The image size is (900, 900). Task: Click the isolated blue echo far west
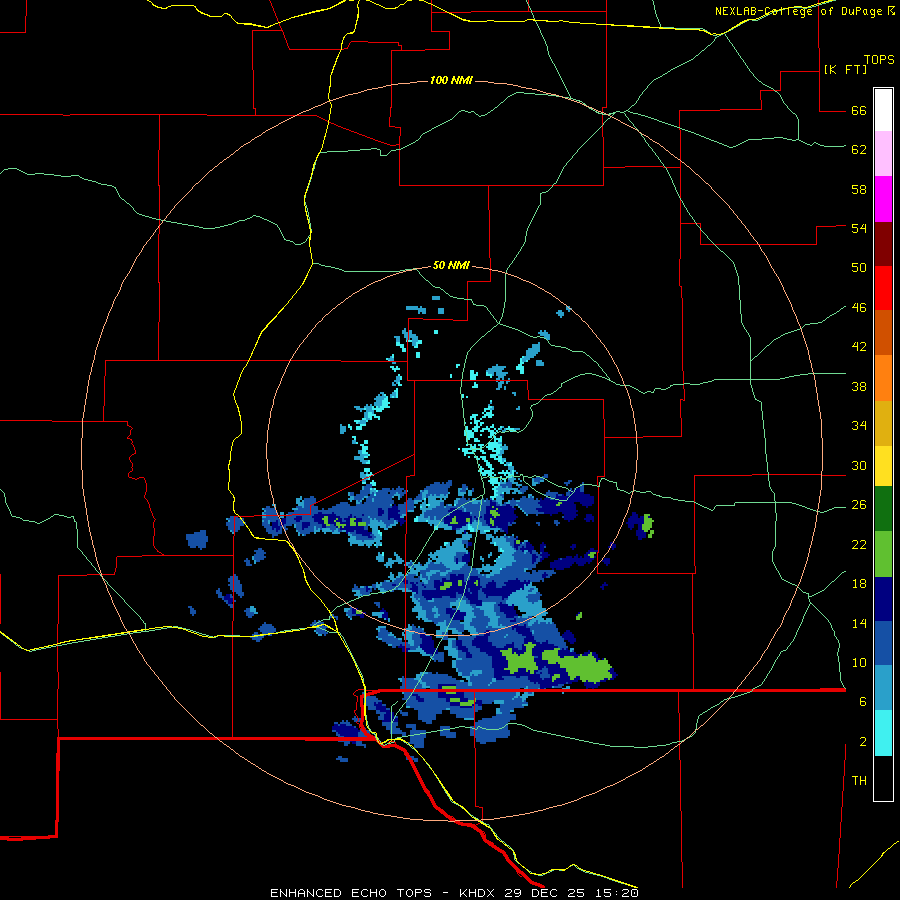197,540
